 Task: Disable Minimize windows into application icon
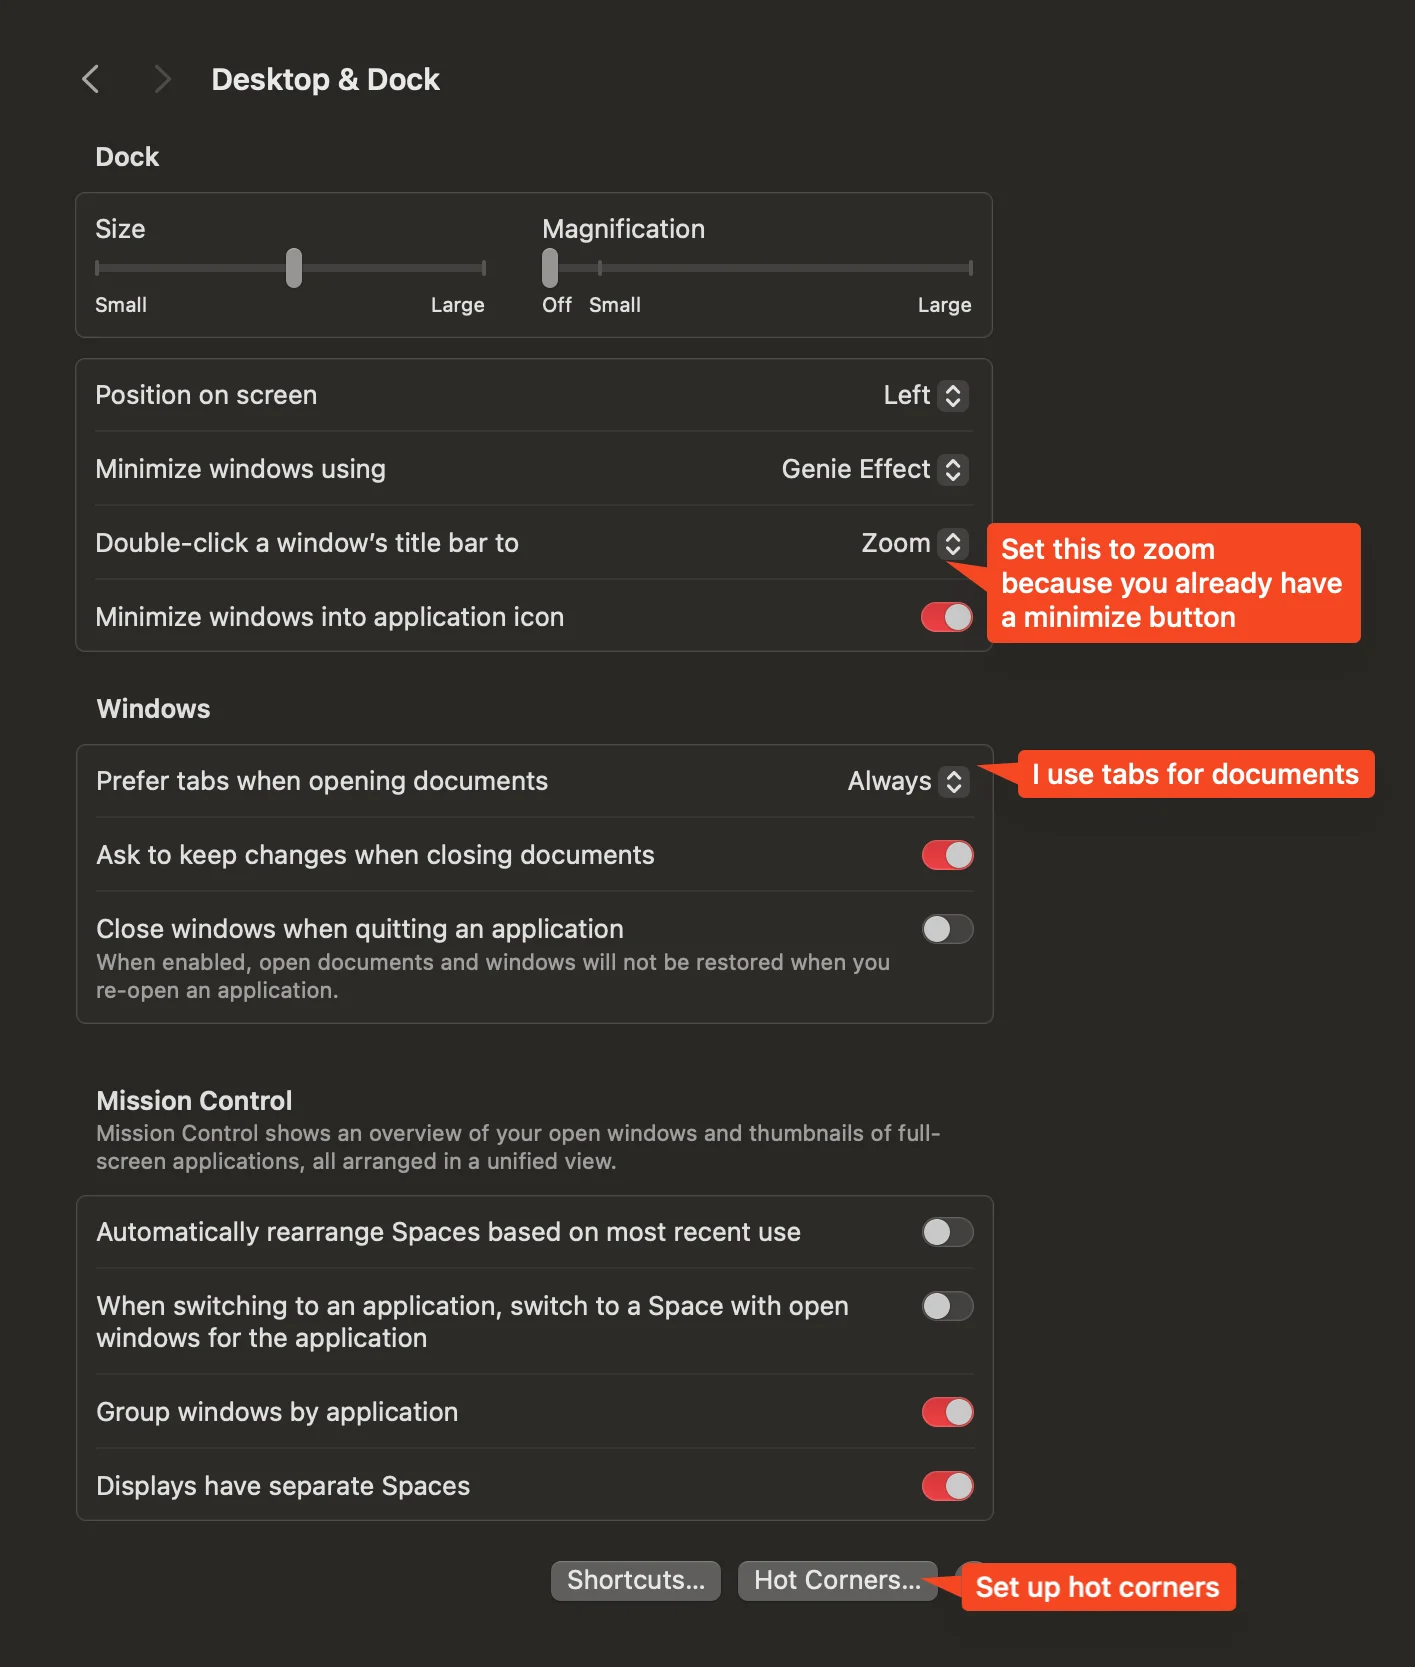946,617
